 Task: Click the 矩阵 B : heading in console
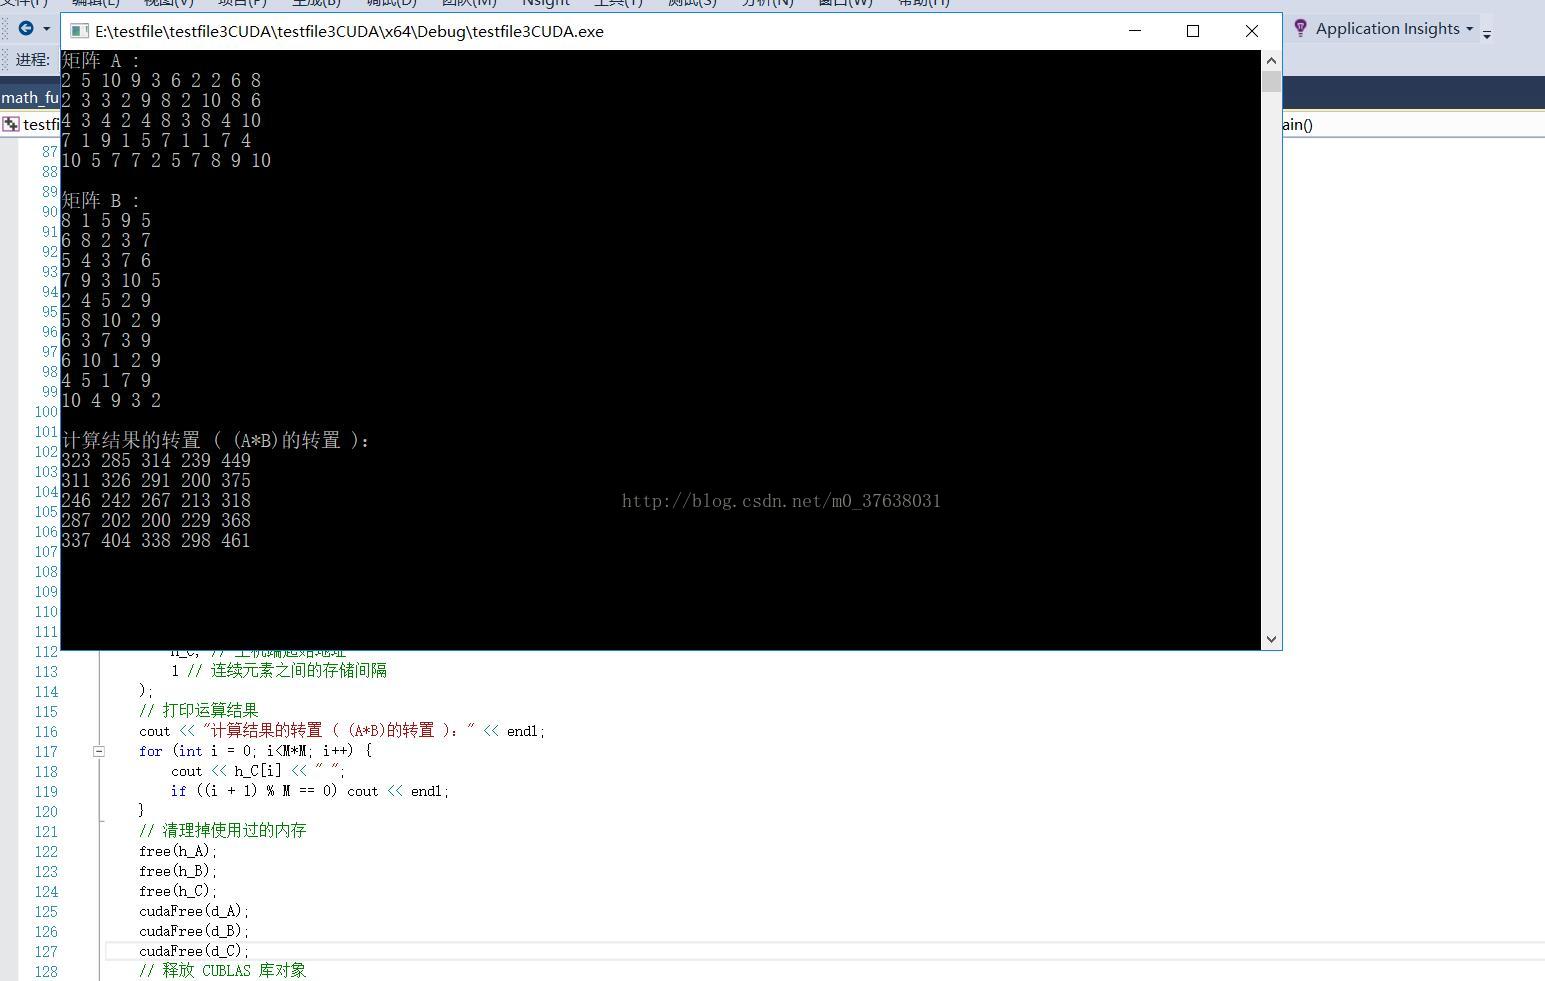click(101, 201)
